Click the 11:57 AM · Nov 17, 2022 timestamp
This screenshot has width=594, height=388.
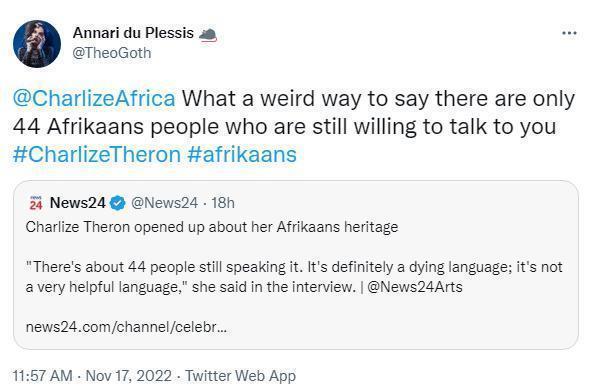tap(92, 376)
